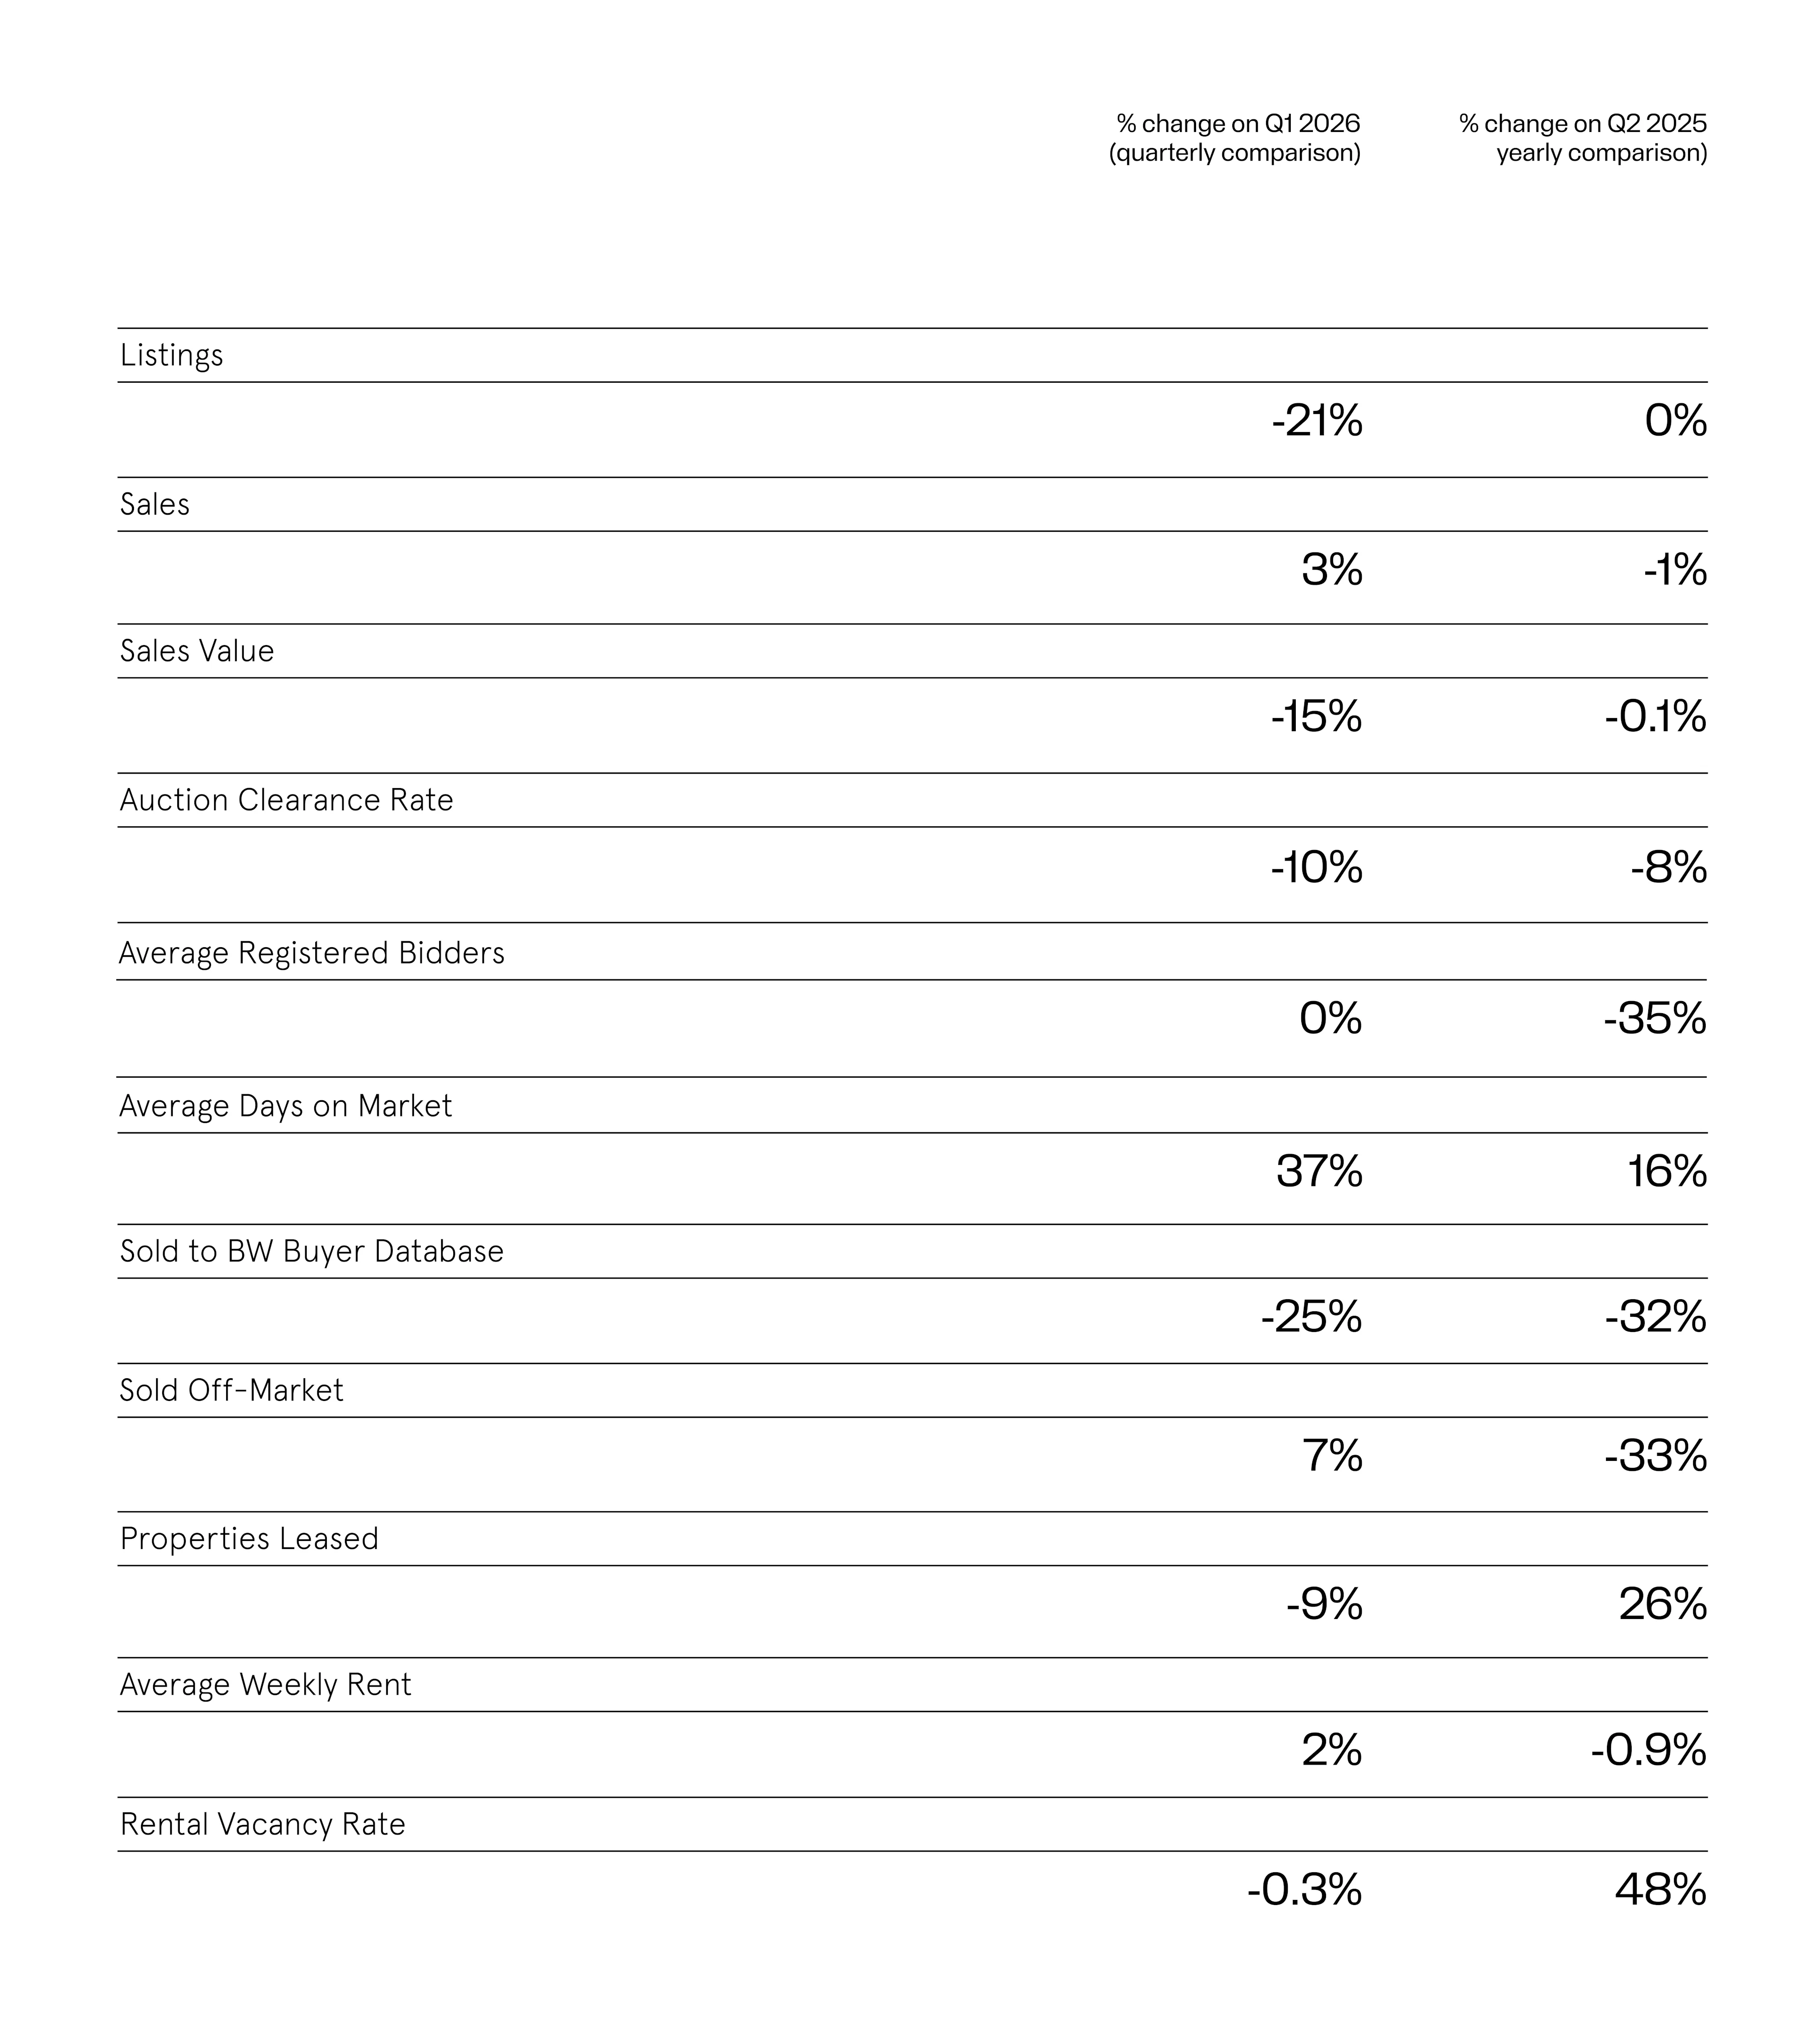This screenshot has width=1817, height=2044.
Task: Click the Q1 2026 quarterly comparison header
Action: pos(1235,138)
